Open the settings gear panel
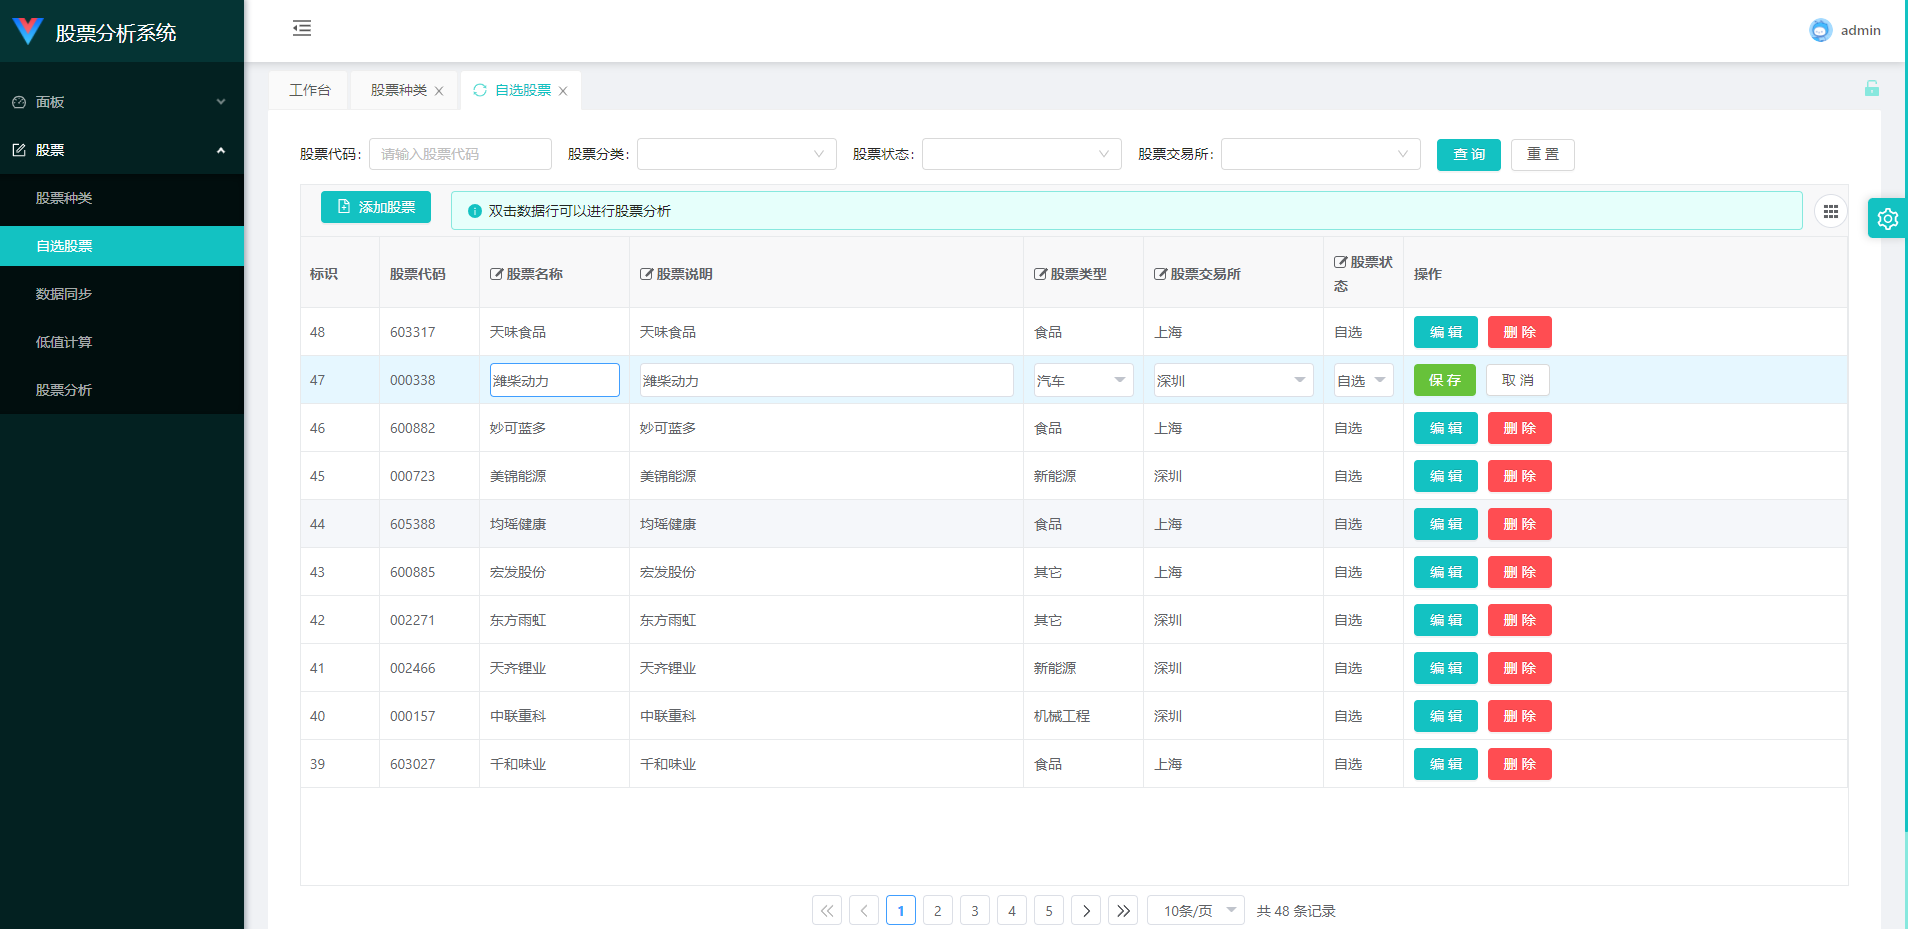 pyautogui.click(x=1887, y=219)
